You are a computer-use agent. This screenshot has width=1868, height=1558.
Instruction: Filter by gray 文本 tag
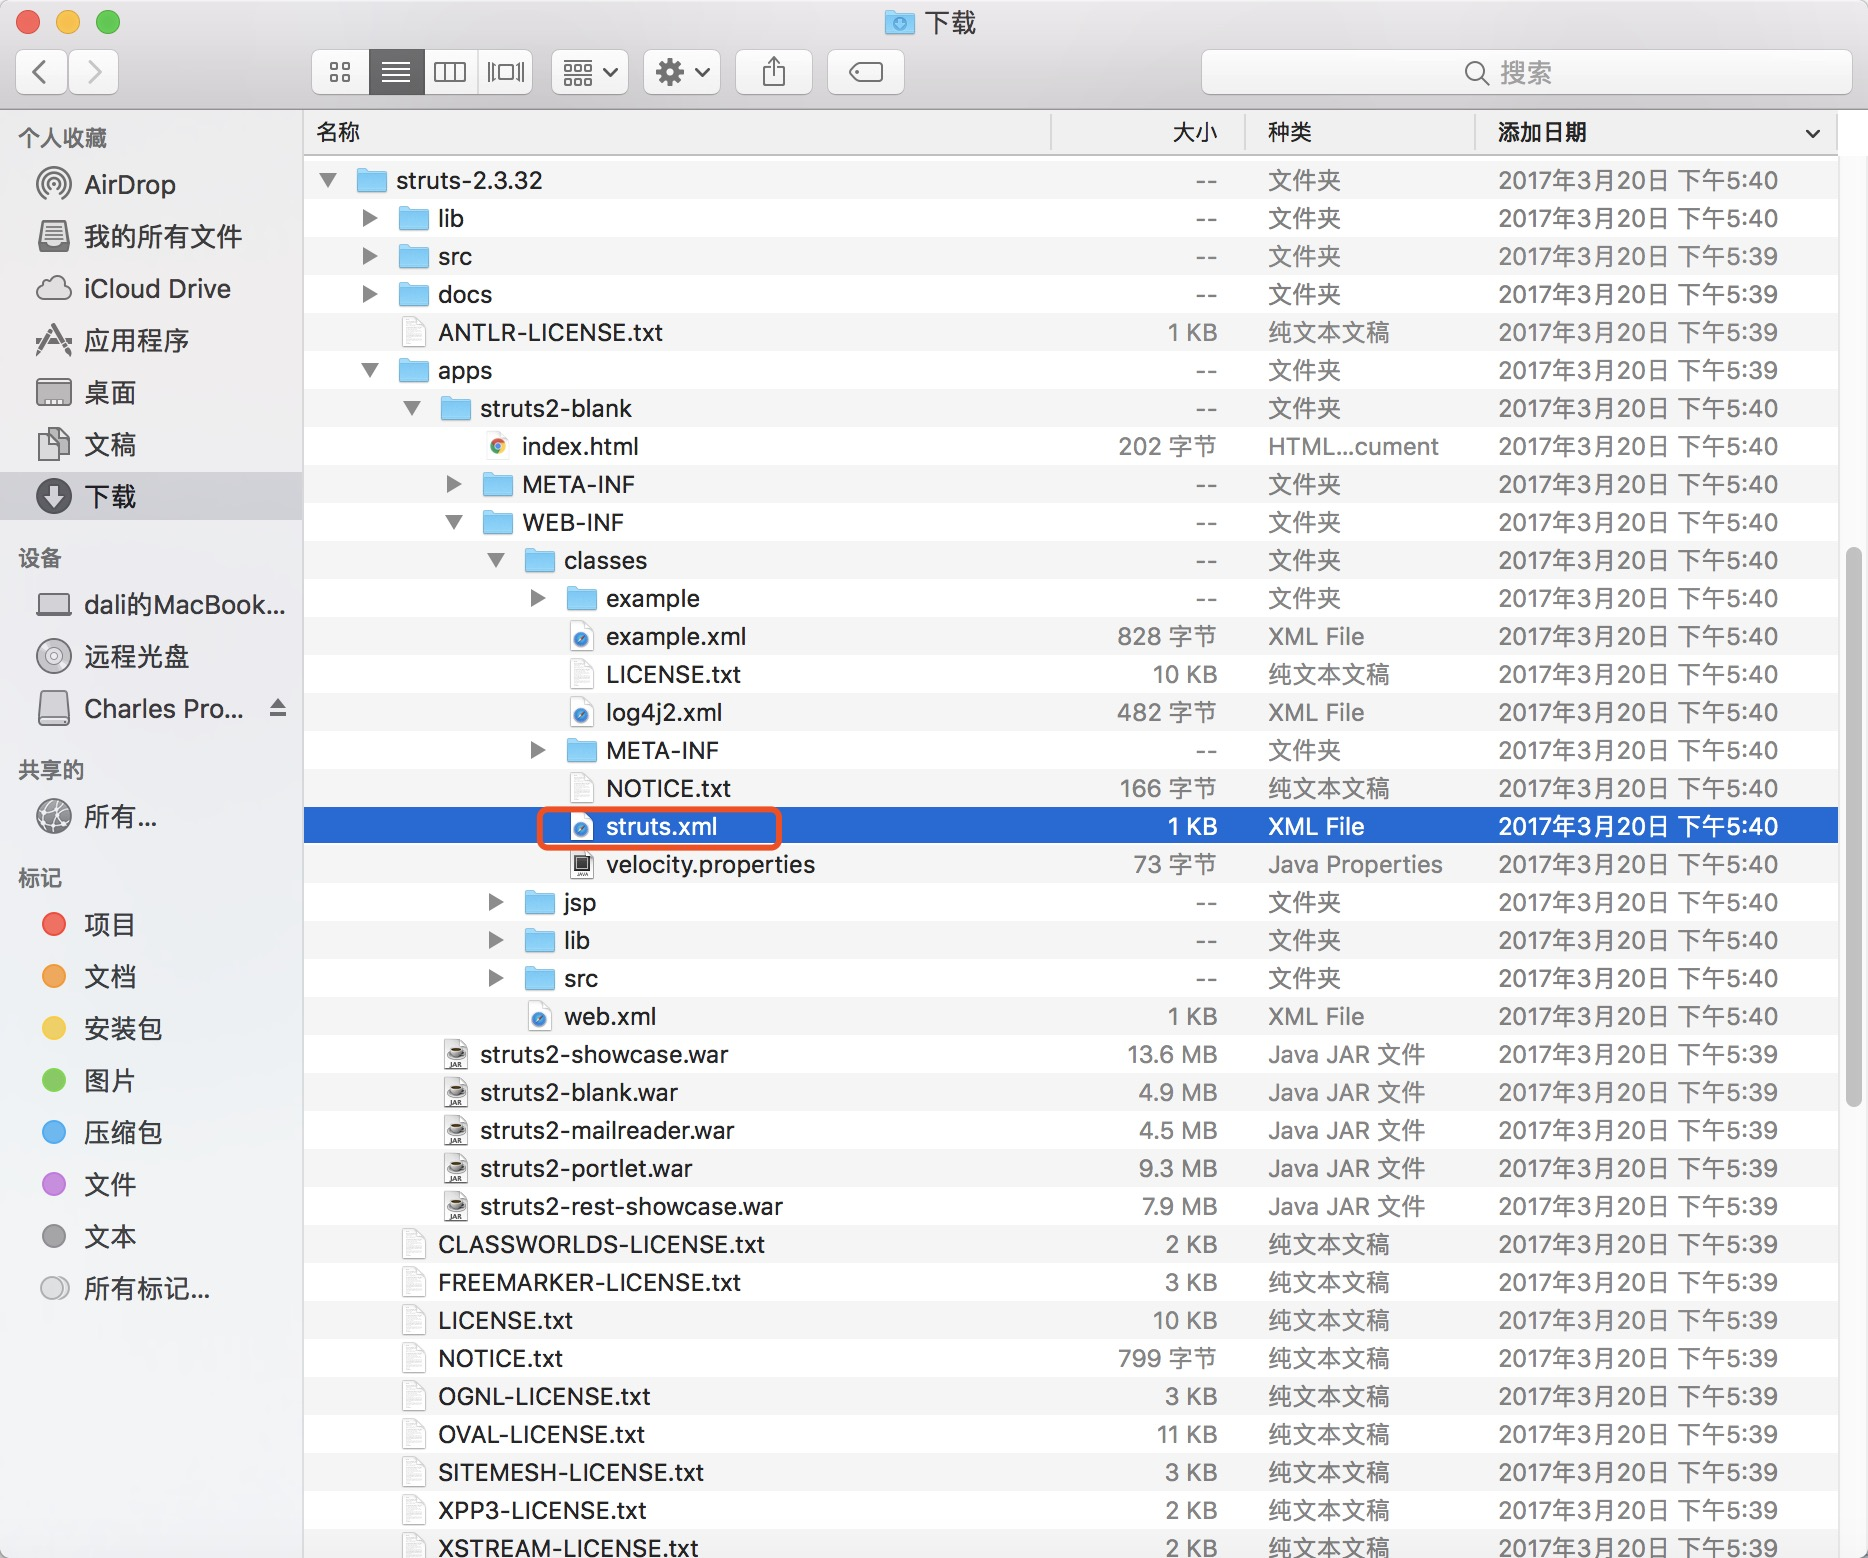point(151,1237)
